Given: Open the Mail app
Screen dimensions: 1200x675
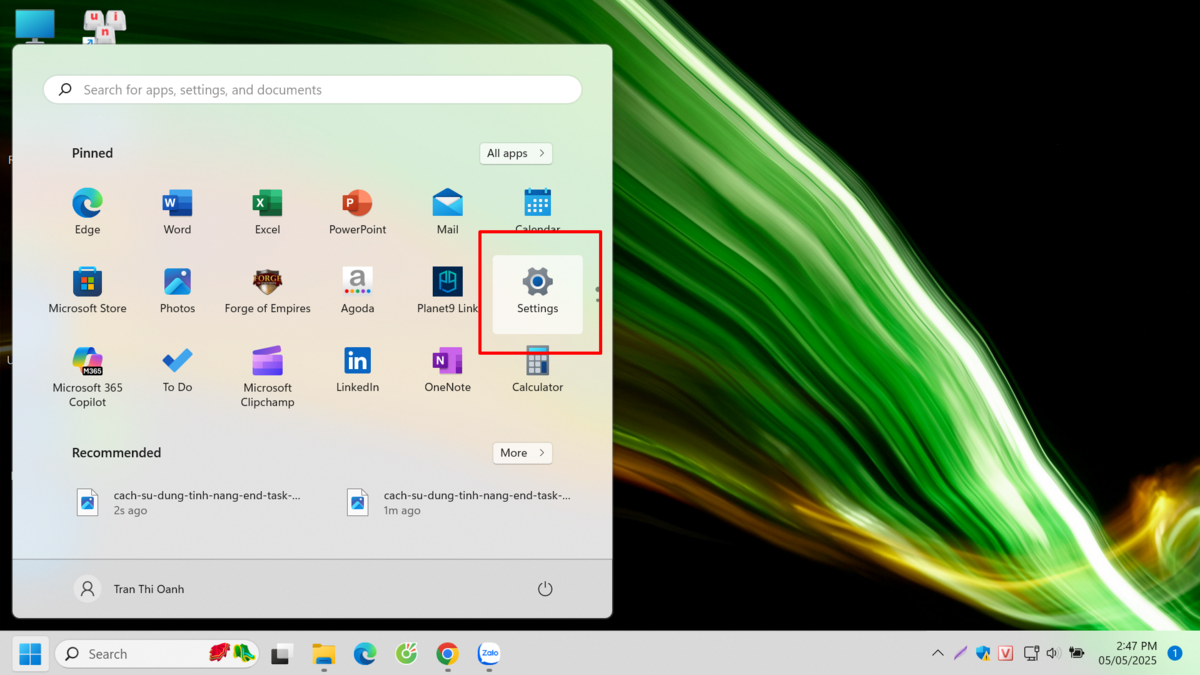Looking at the screenshot, I should coord(447,212).
